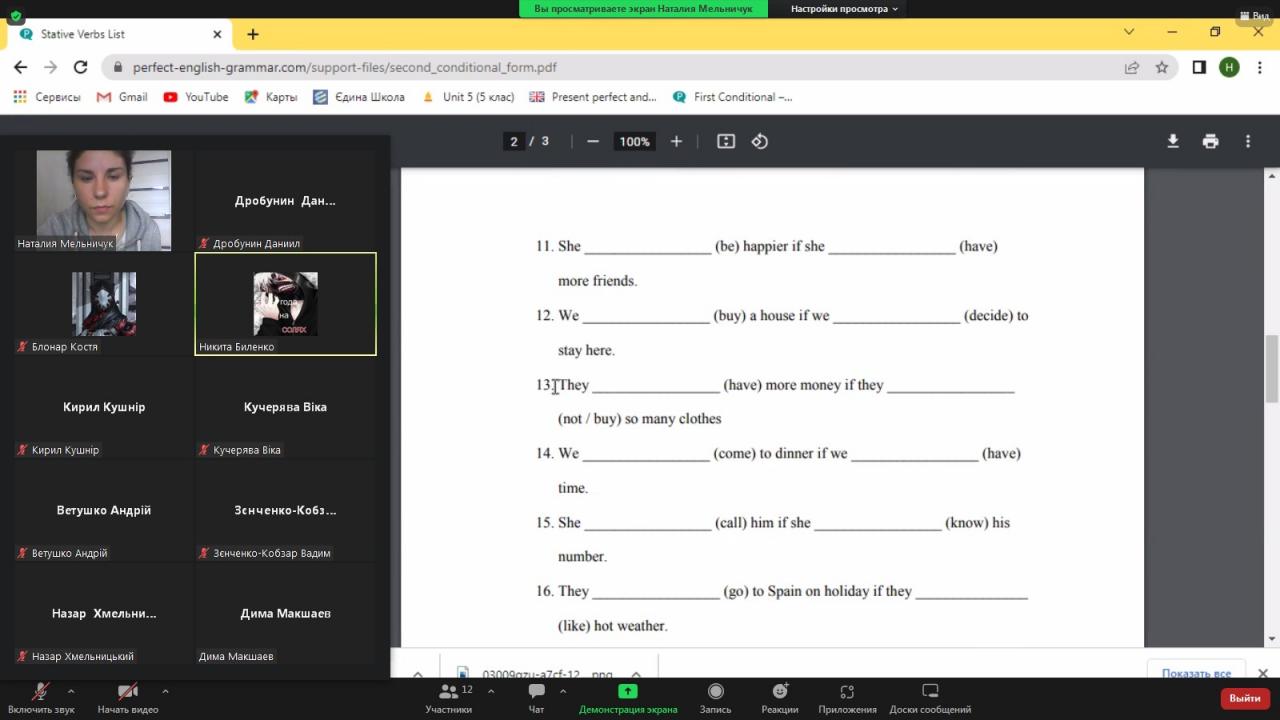Image resolution: width=1280 pixels, height=720 pixels.
Task: Unmute microphone in Zoom
Action: tap(41, 697)
